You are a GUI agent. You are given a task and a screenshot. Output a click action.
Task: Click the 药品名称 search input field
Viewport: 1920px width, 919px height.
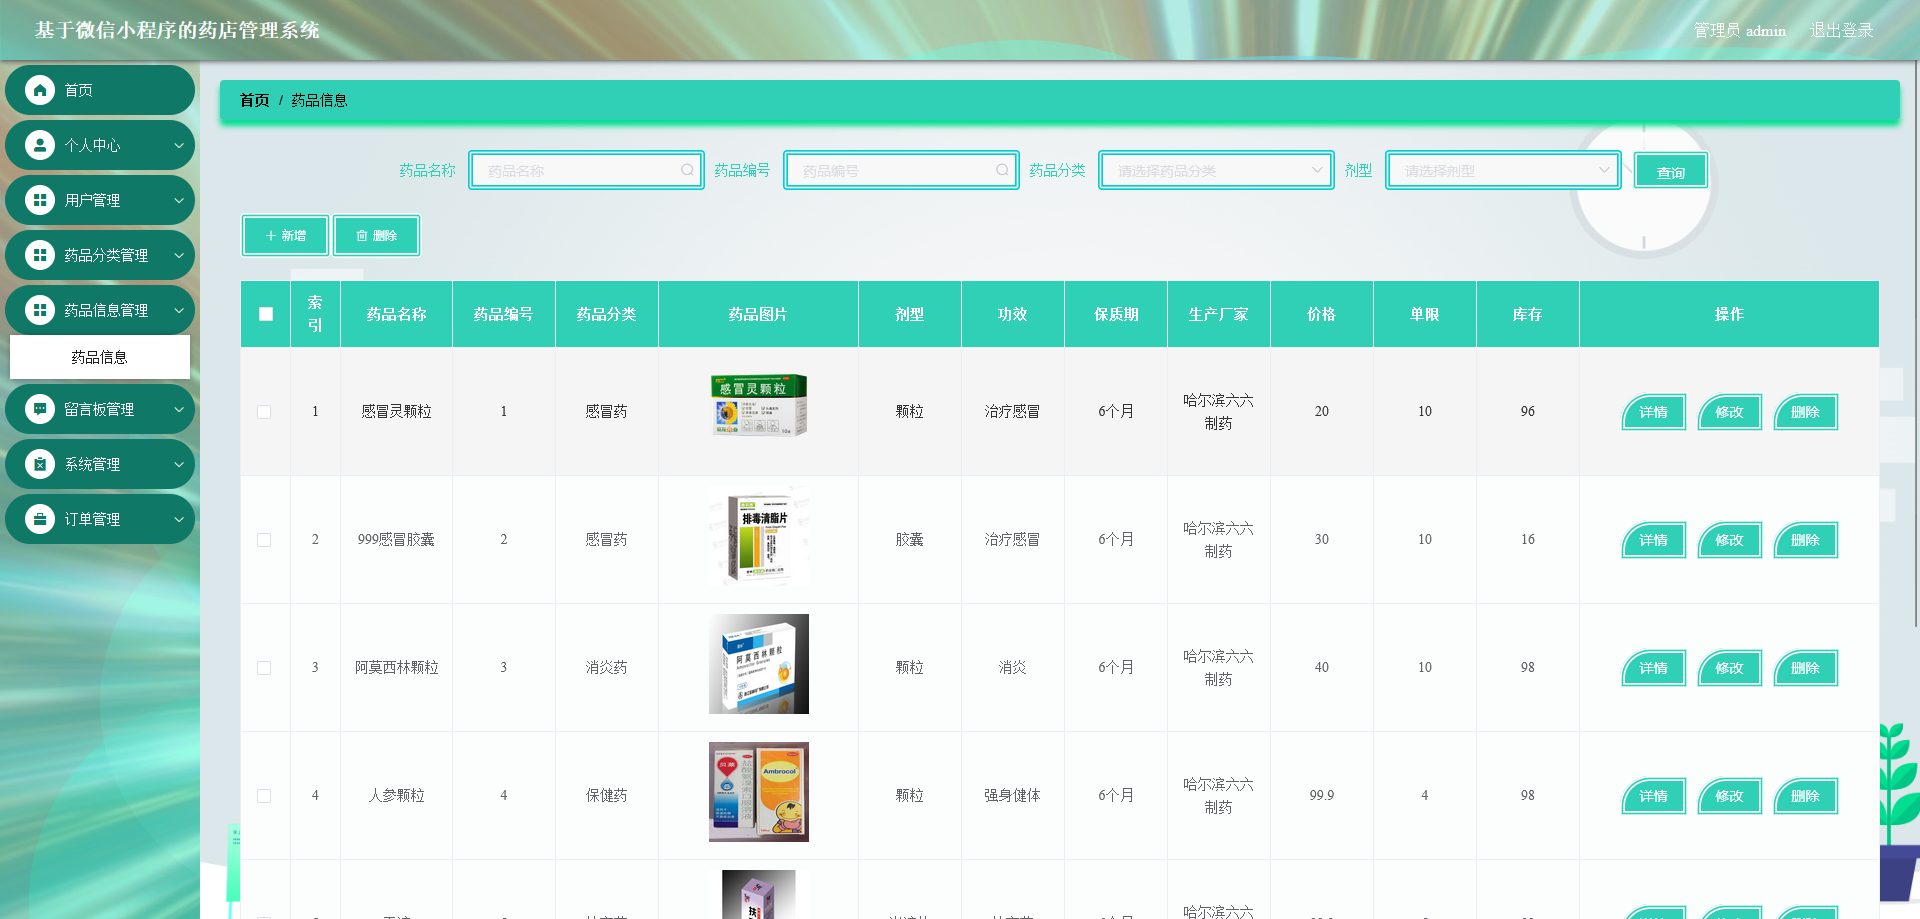pyautogui.click(x=586, y=170)
